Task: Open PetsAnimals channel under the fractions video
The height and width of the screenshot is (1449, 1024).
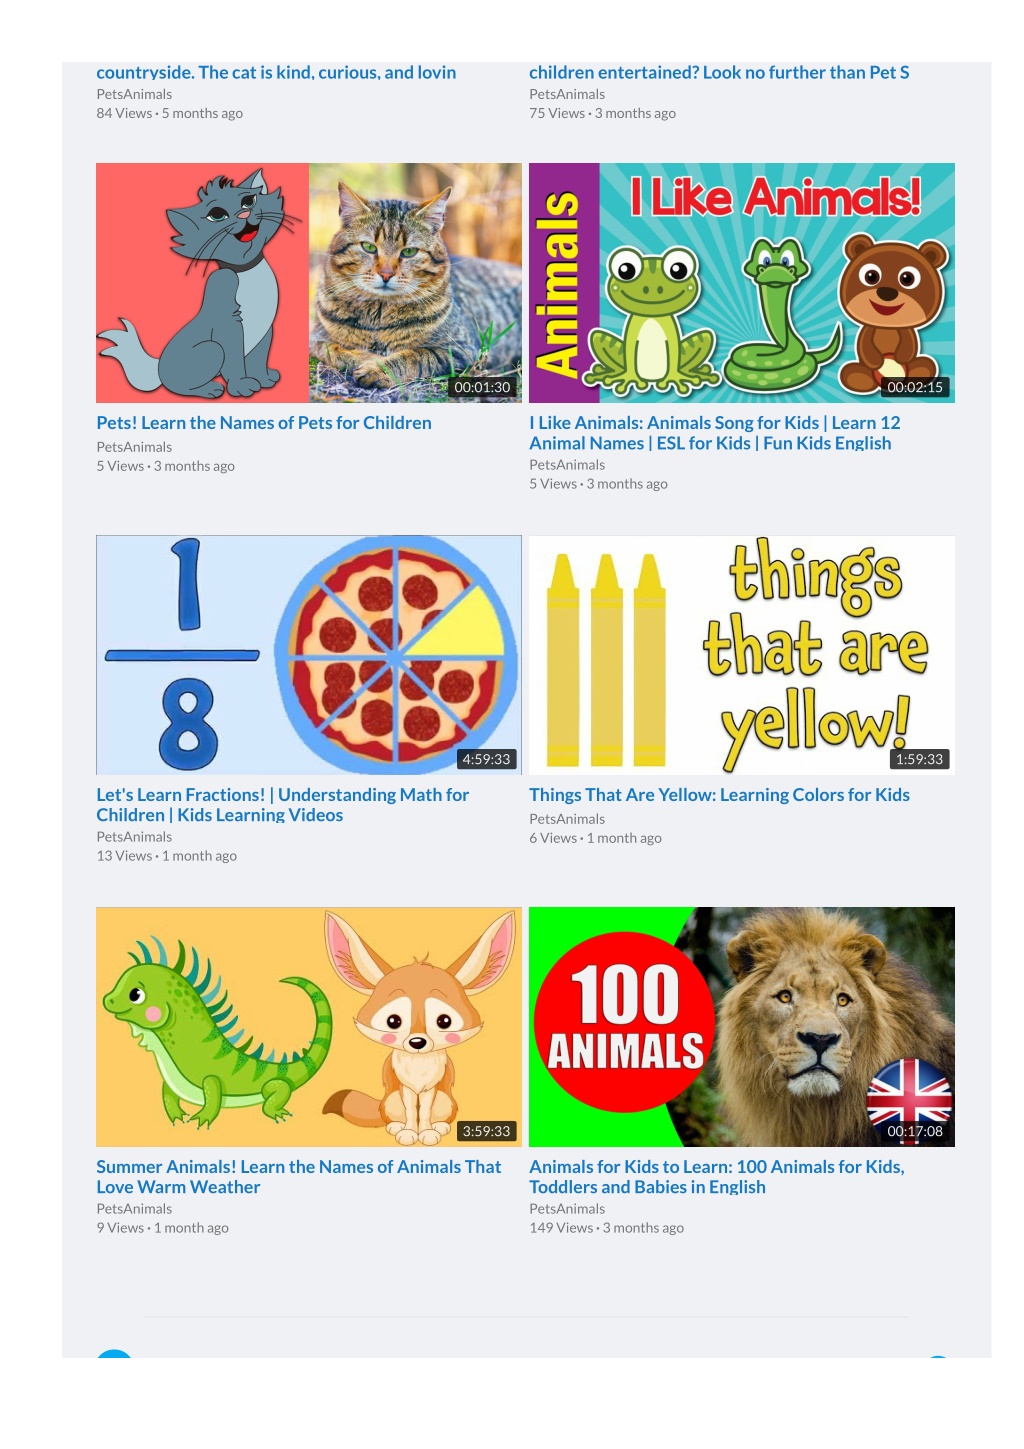Action: 134,837
